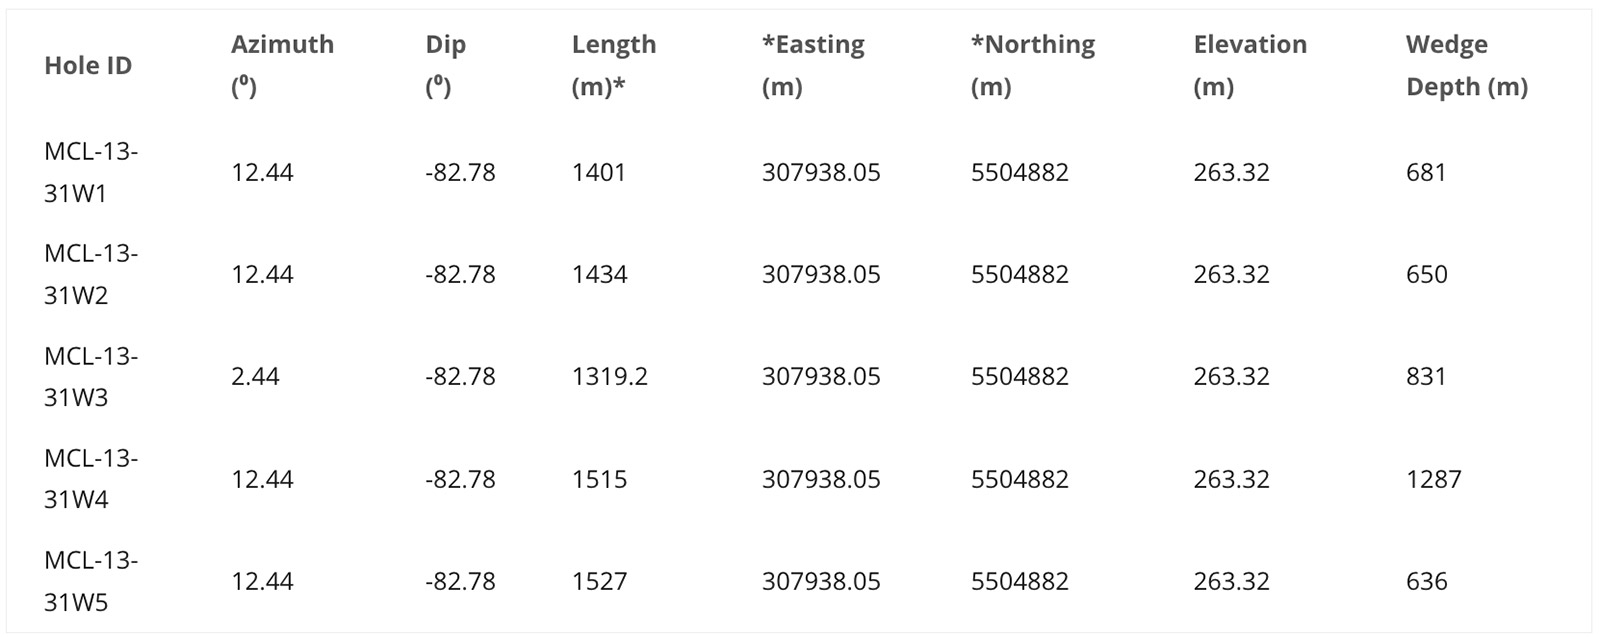Select the Azimuth column header
The image size is (1600, 637).
point(282,65)
